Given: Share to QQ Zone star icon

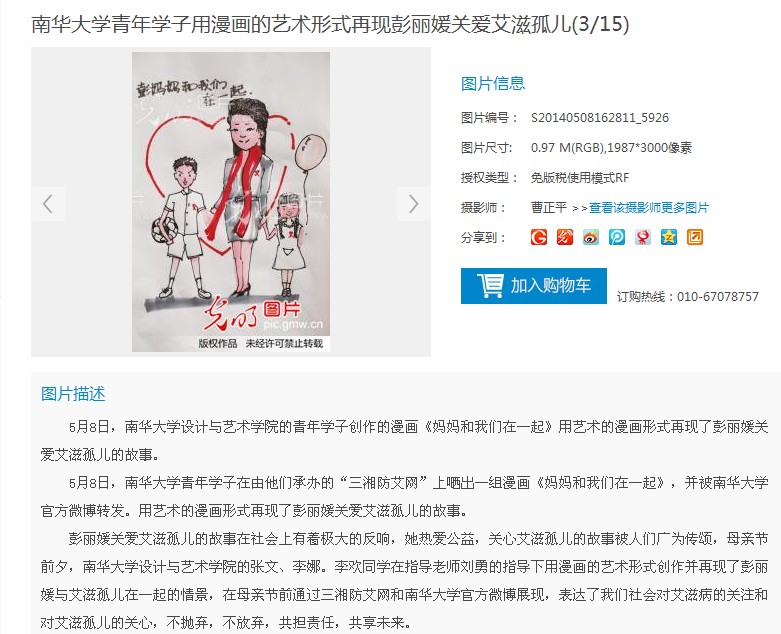Looking at the screenshot, I should (x=668, y=237).
